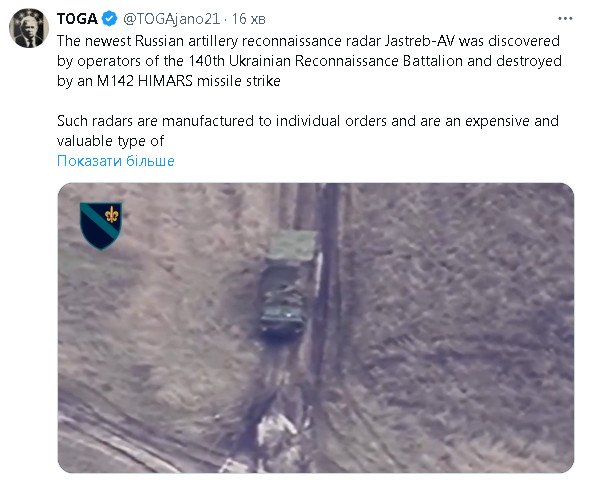Open the drone footage video thumbnail
This screenshot has height=480, width=589.
tap(316, 328)
